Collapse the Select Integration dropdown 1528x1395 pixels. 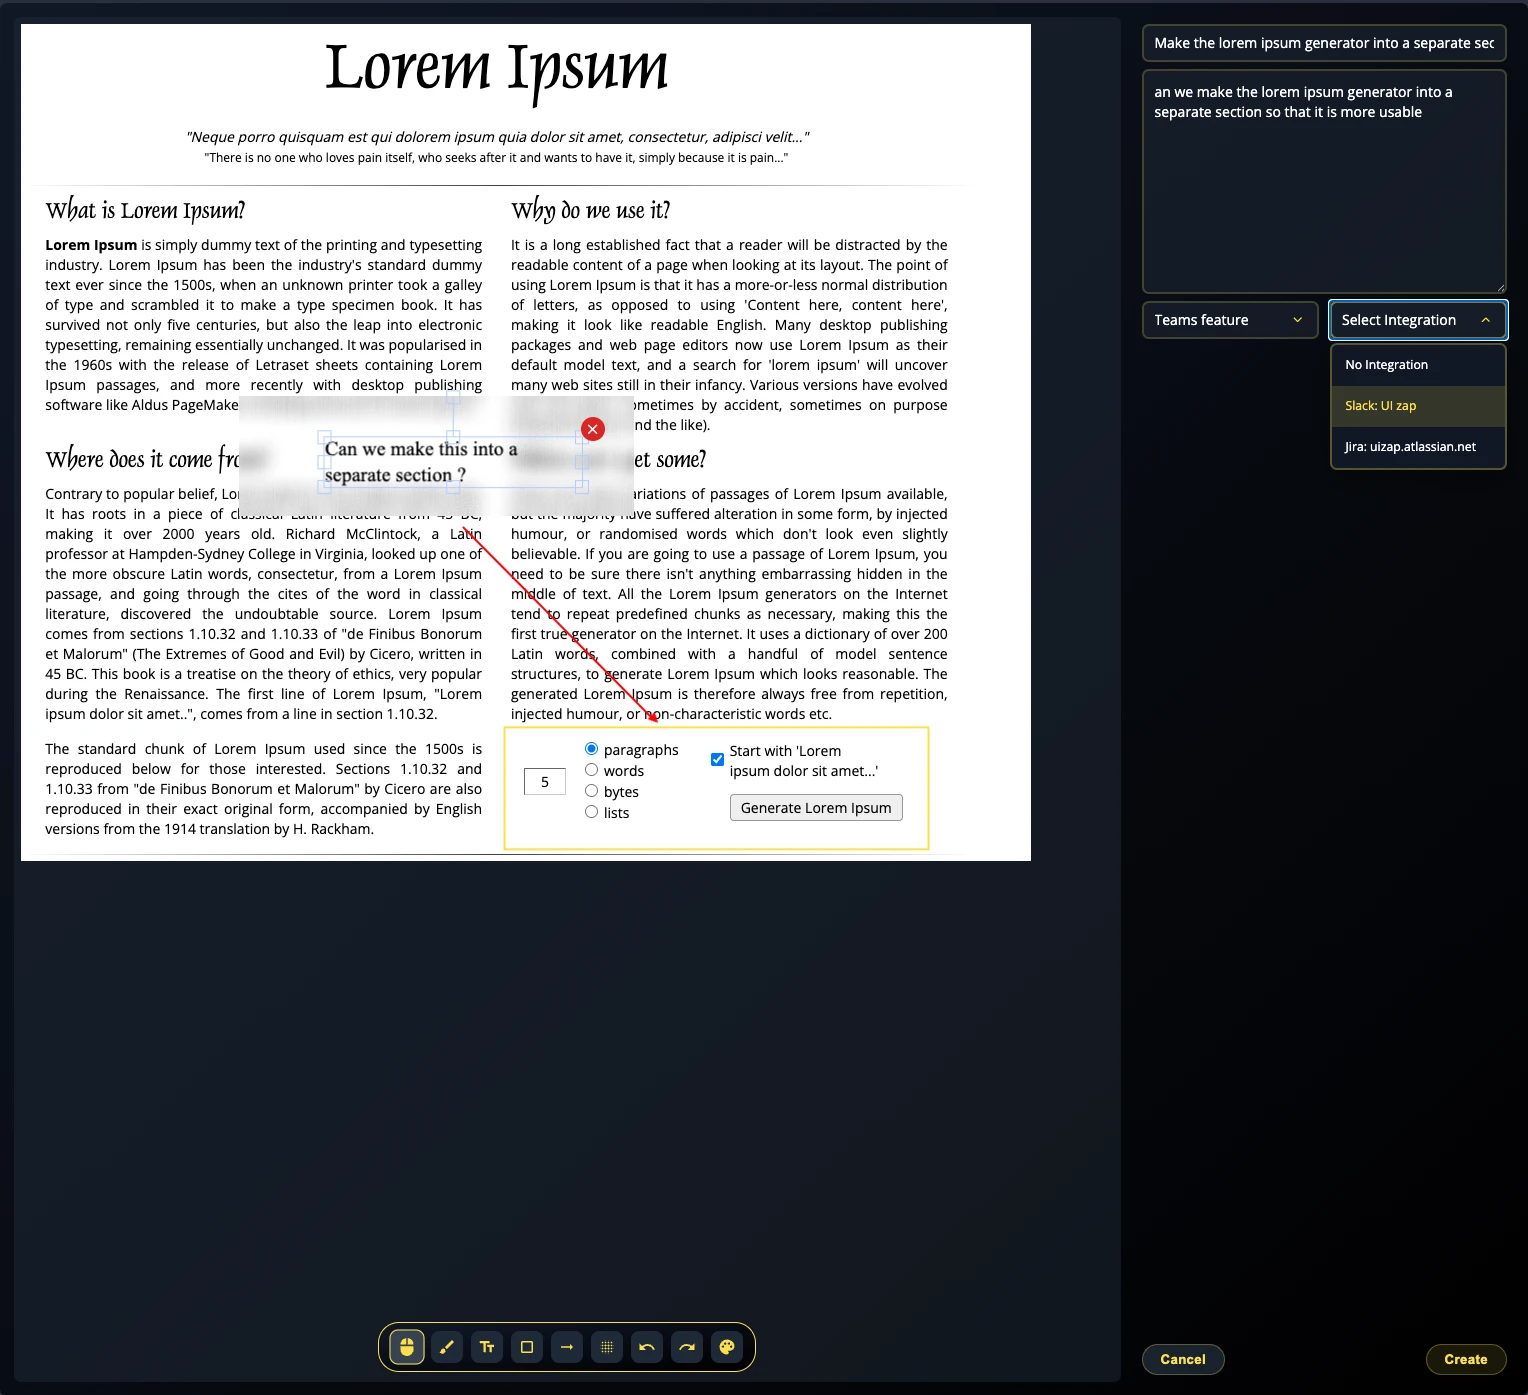1417,320
